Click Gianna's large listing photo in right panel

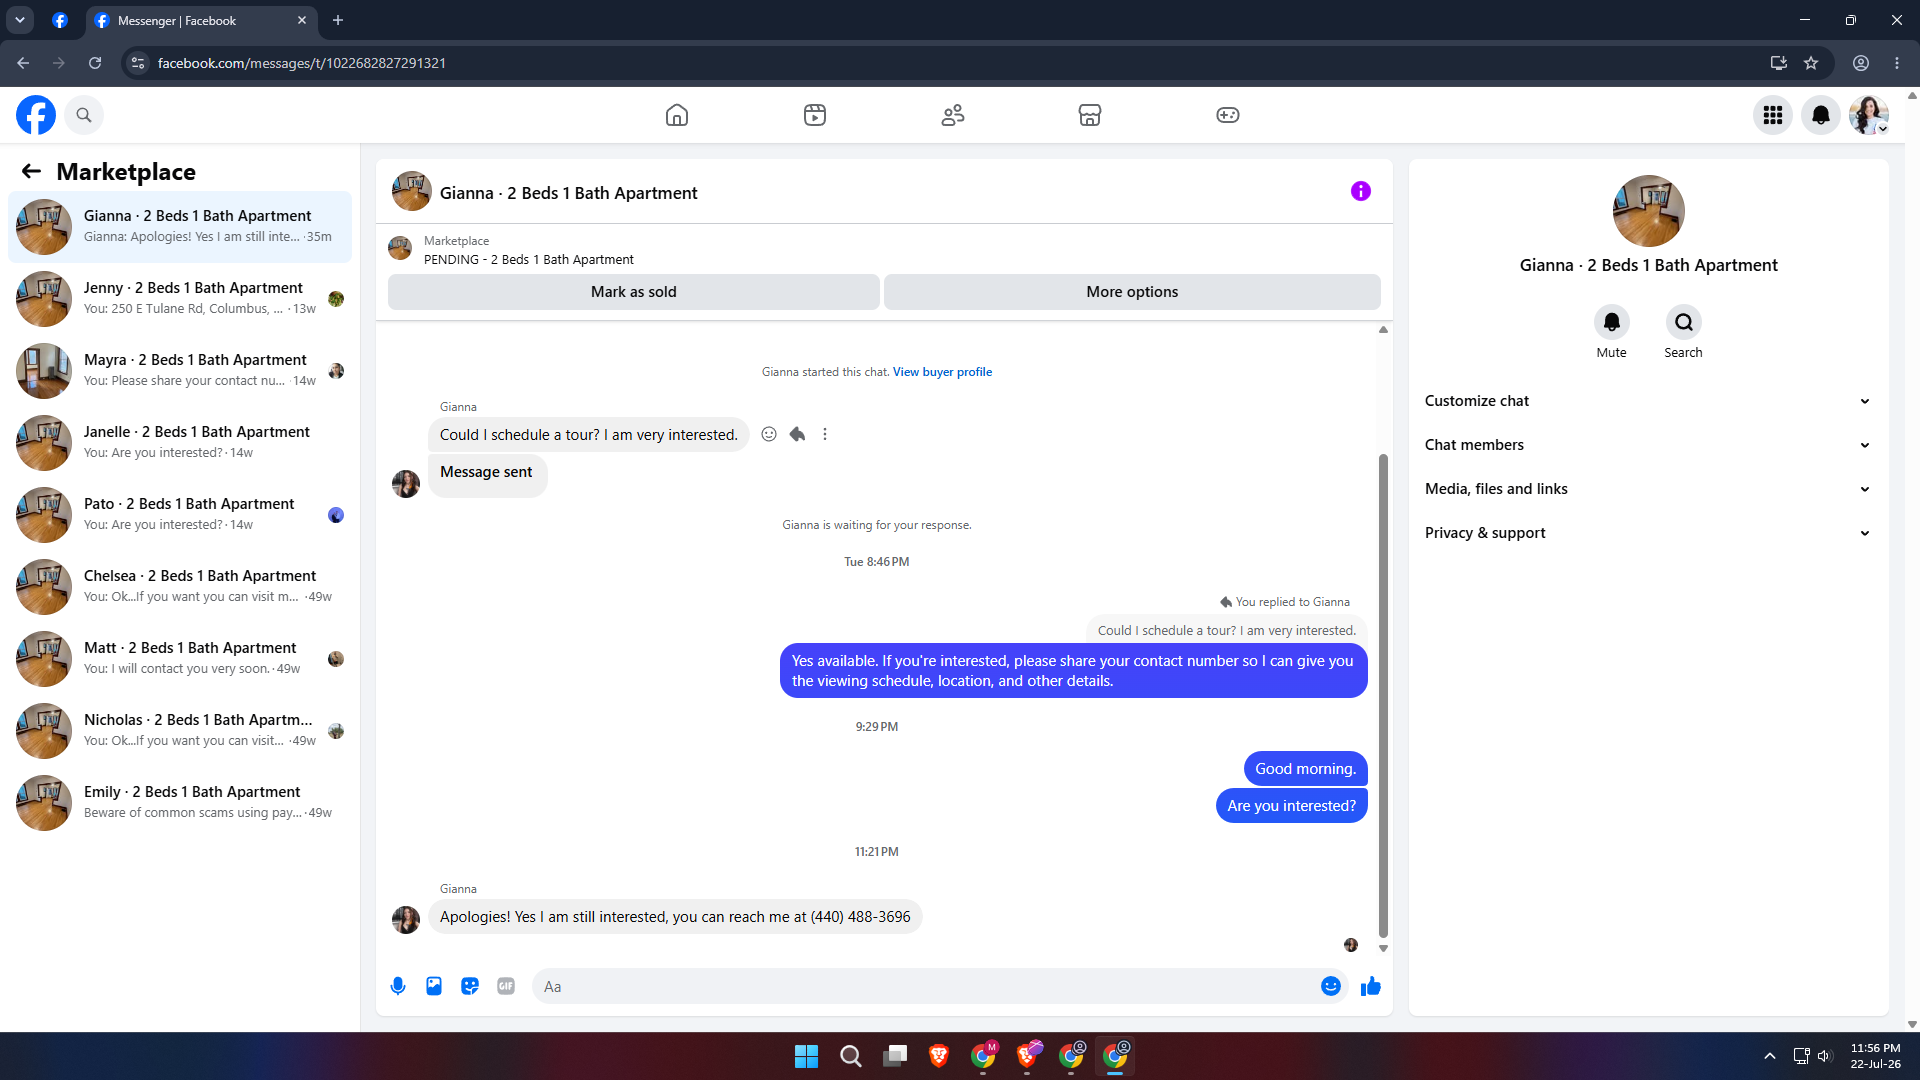click(x=1648, y=211)
